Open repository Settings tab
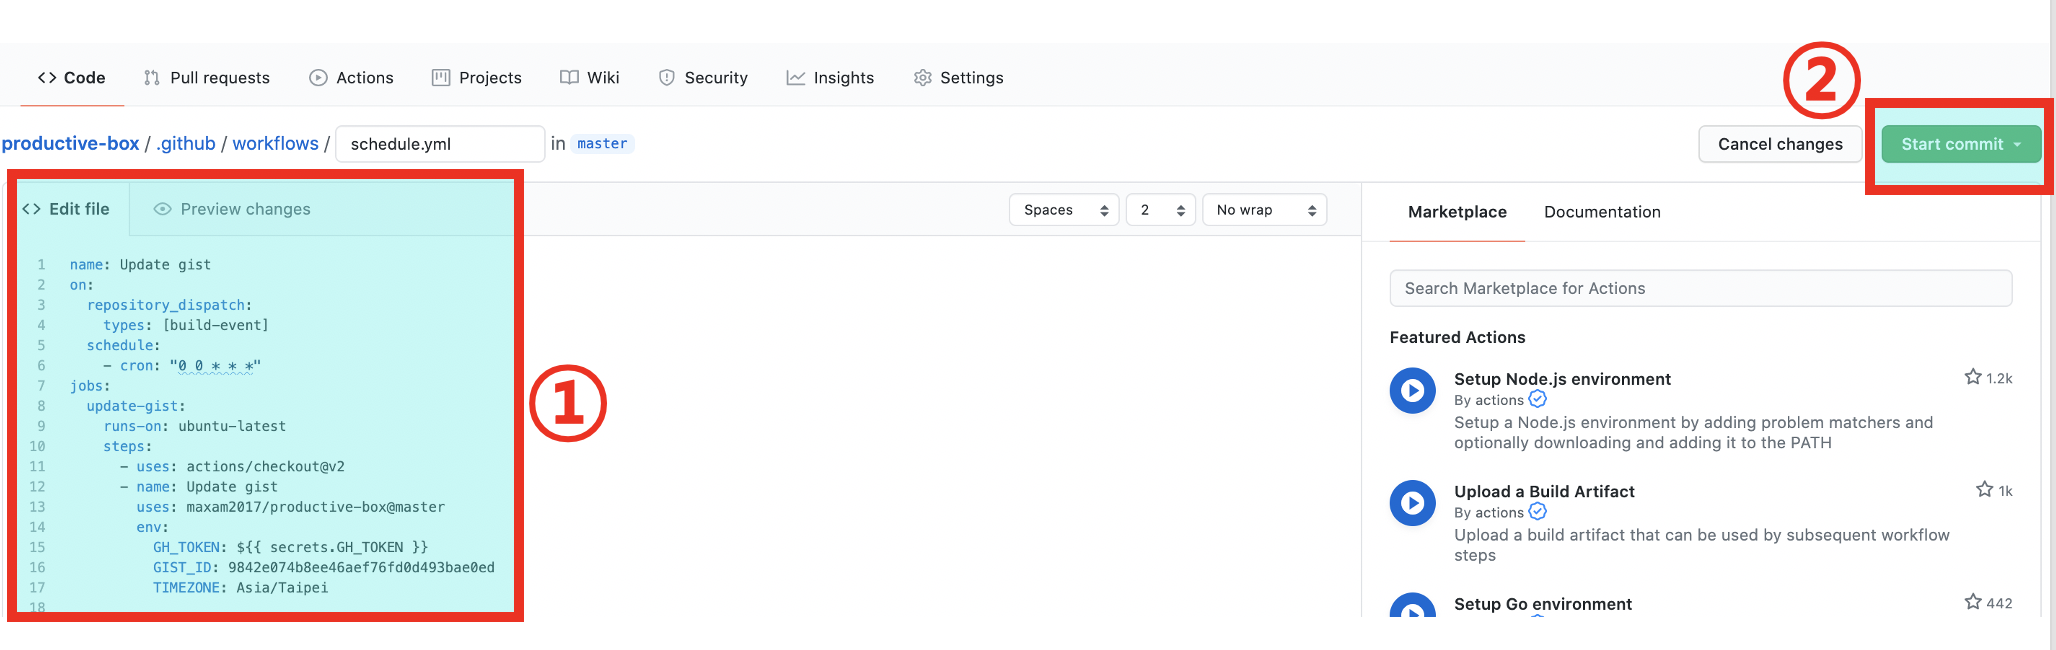This screenshot has height=650, width=2056. click(x=958, y=78)
